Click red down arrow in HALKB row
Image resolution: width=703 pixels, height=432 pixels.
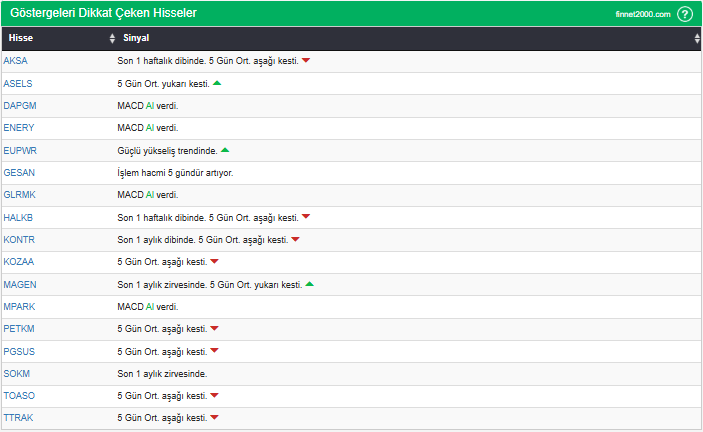(306, 217)
